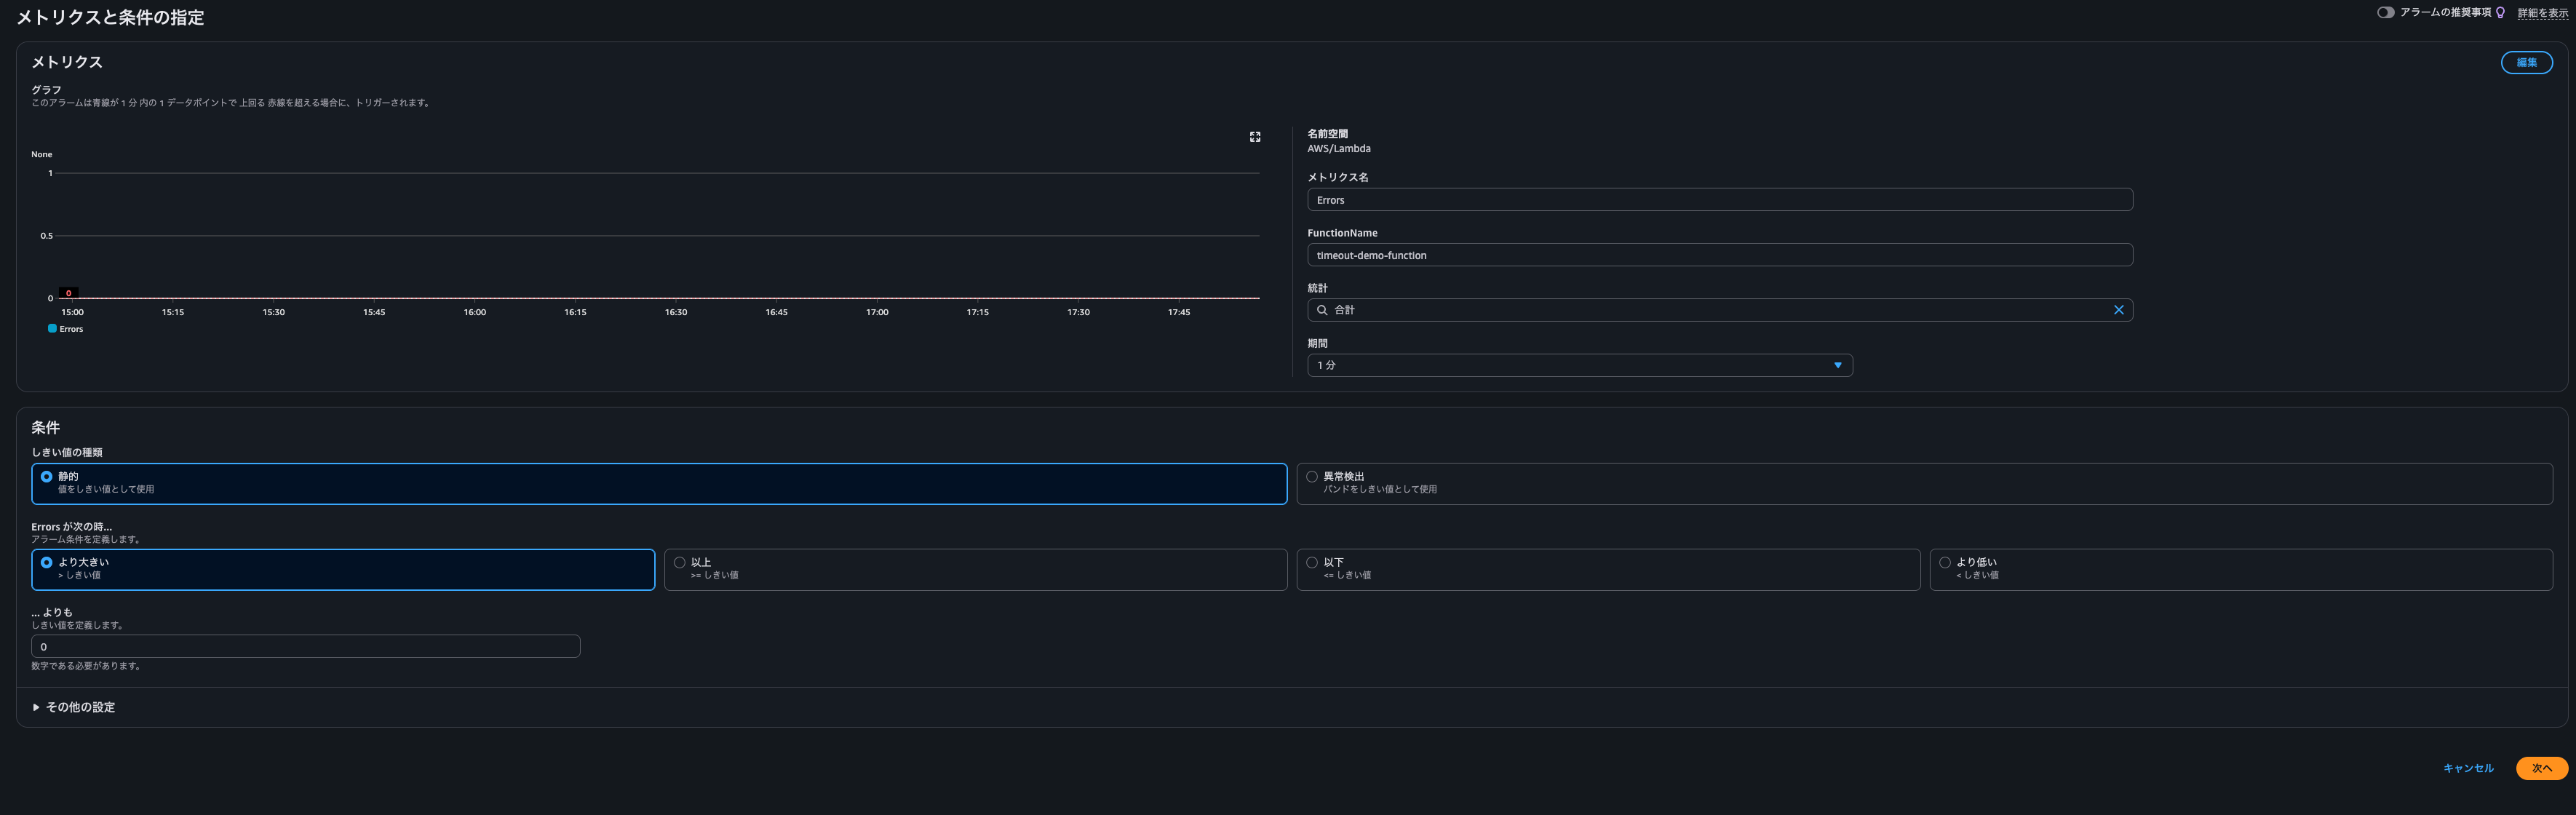Select the 静的 threshold type
The height and width of the screenshot is (815, 2576).
coord(47,477)
